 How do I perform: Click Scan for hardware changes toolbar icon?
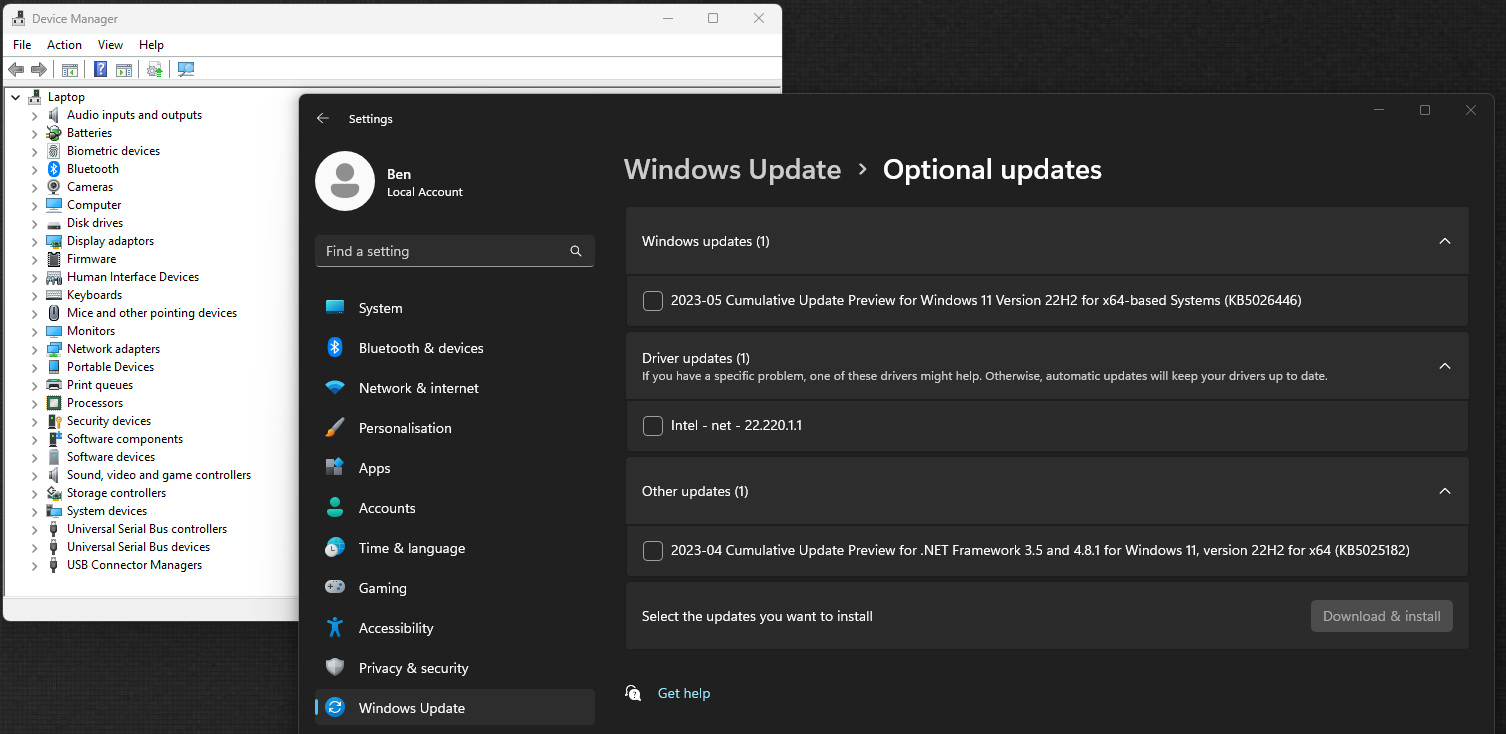[x=186, y=69]
